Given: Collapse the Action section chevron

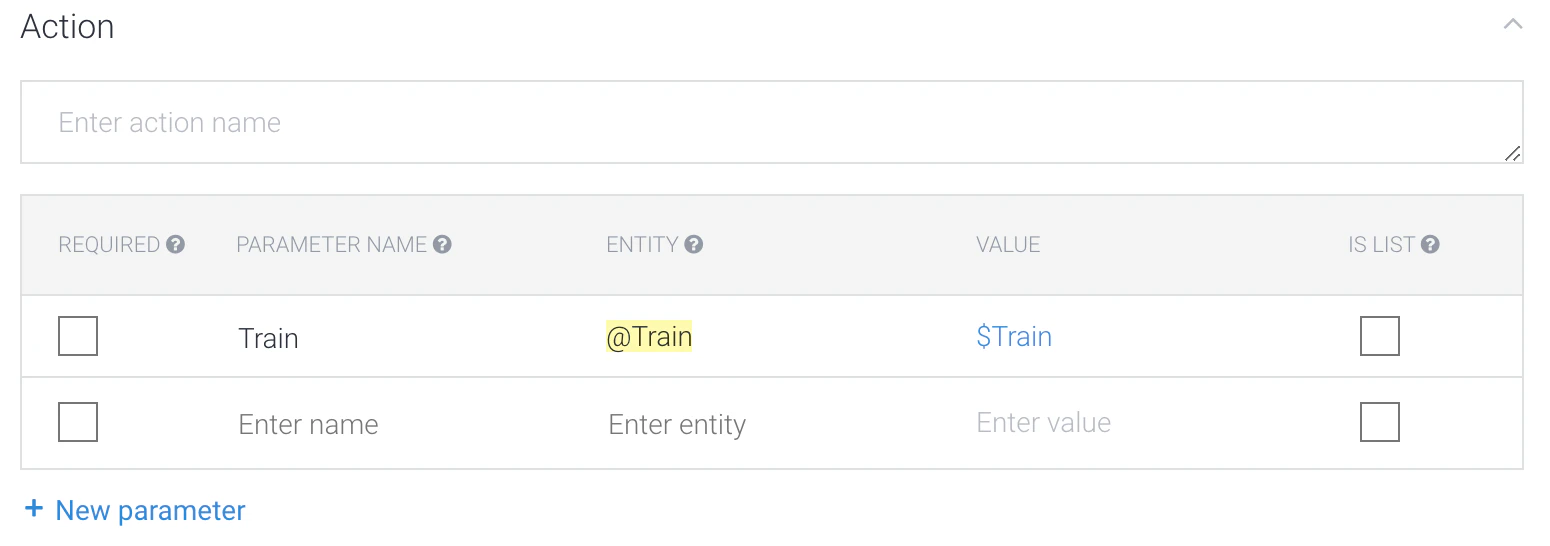Looking at the screenshot, I should click(x=1512, y=24).
